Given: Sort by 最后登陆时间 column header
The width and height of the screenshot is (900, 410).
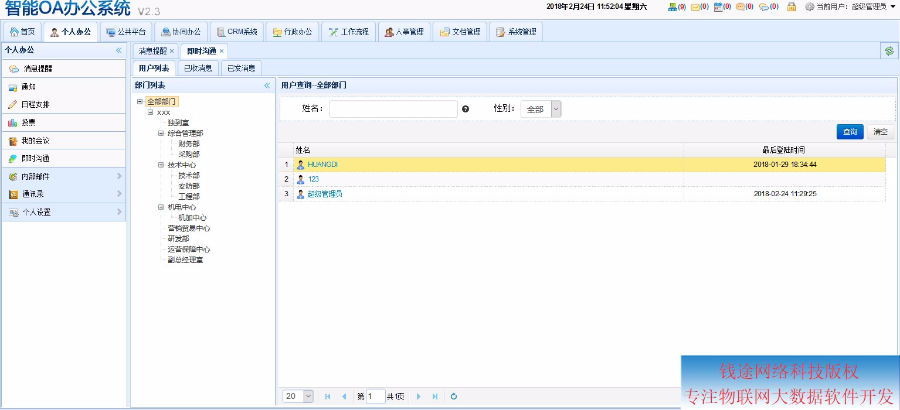Looking at the screenshot, I should [x=783, y=150].
